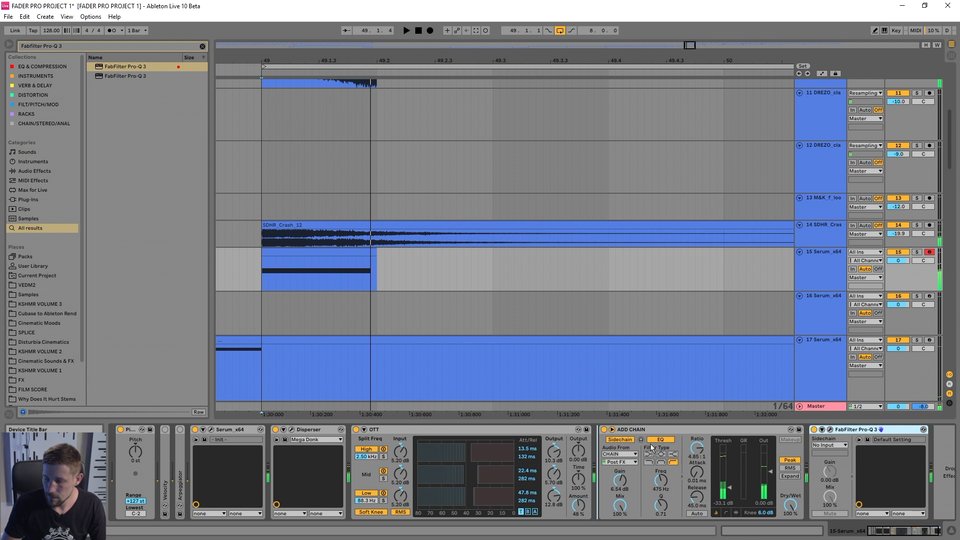The image size is (960, 540).
Task: Click the Set locator button
Action: (803, 66)
